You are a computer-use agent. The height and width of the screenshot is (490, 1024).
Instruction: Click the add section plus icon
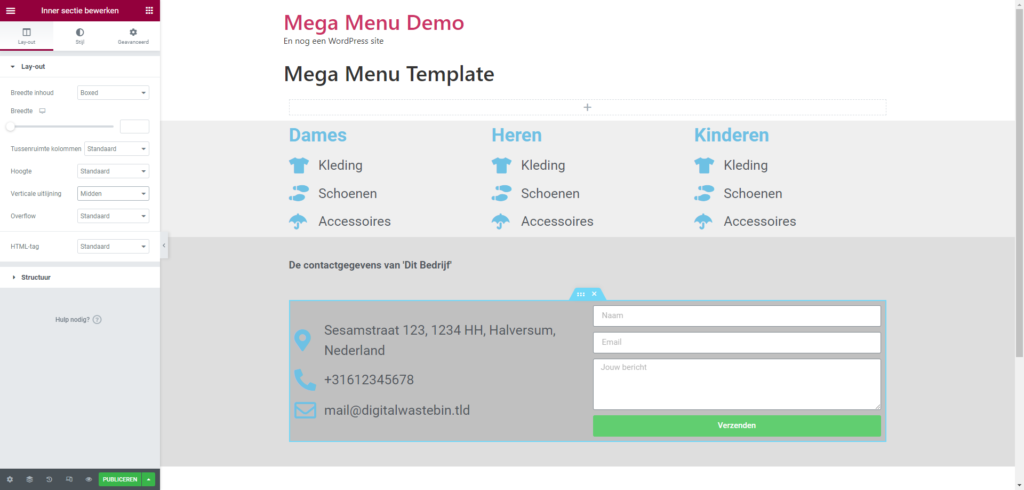click(587, 107)
